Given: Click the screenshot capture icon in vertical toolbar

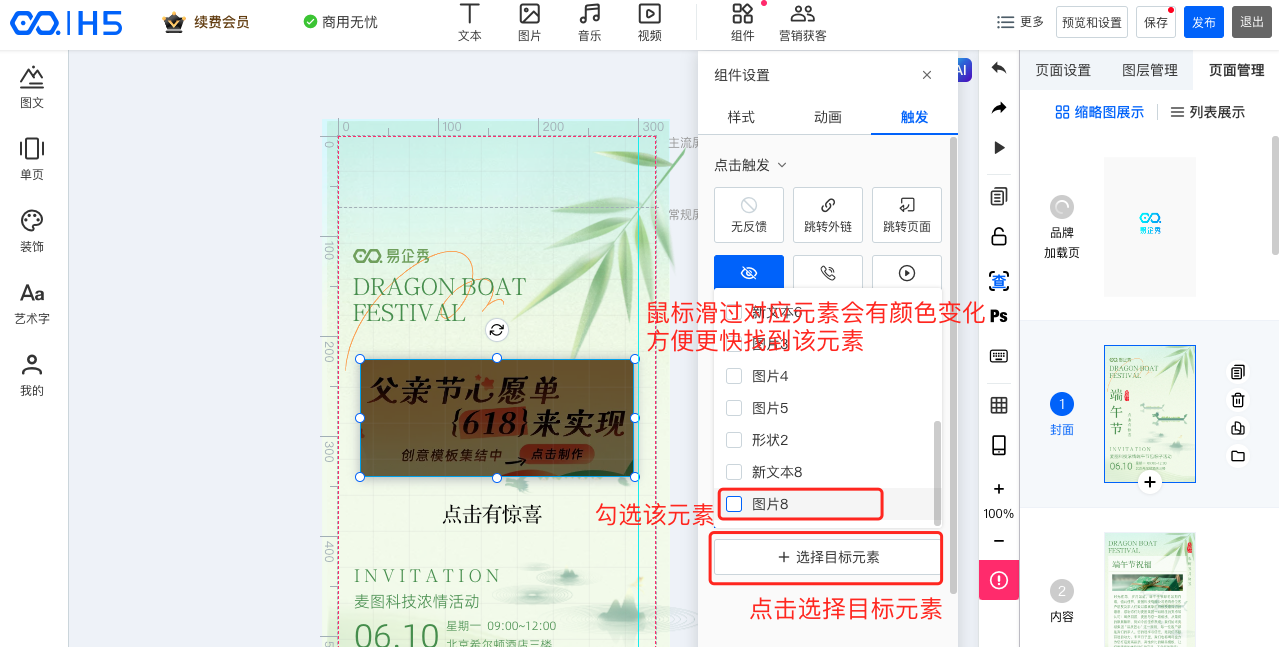Looking at the screenshot, I should point(998,280).
